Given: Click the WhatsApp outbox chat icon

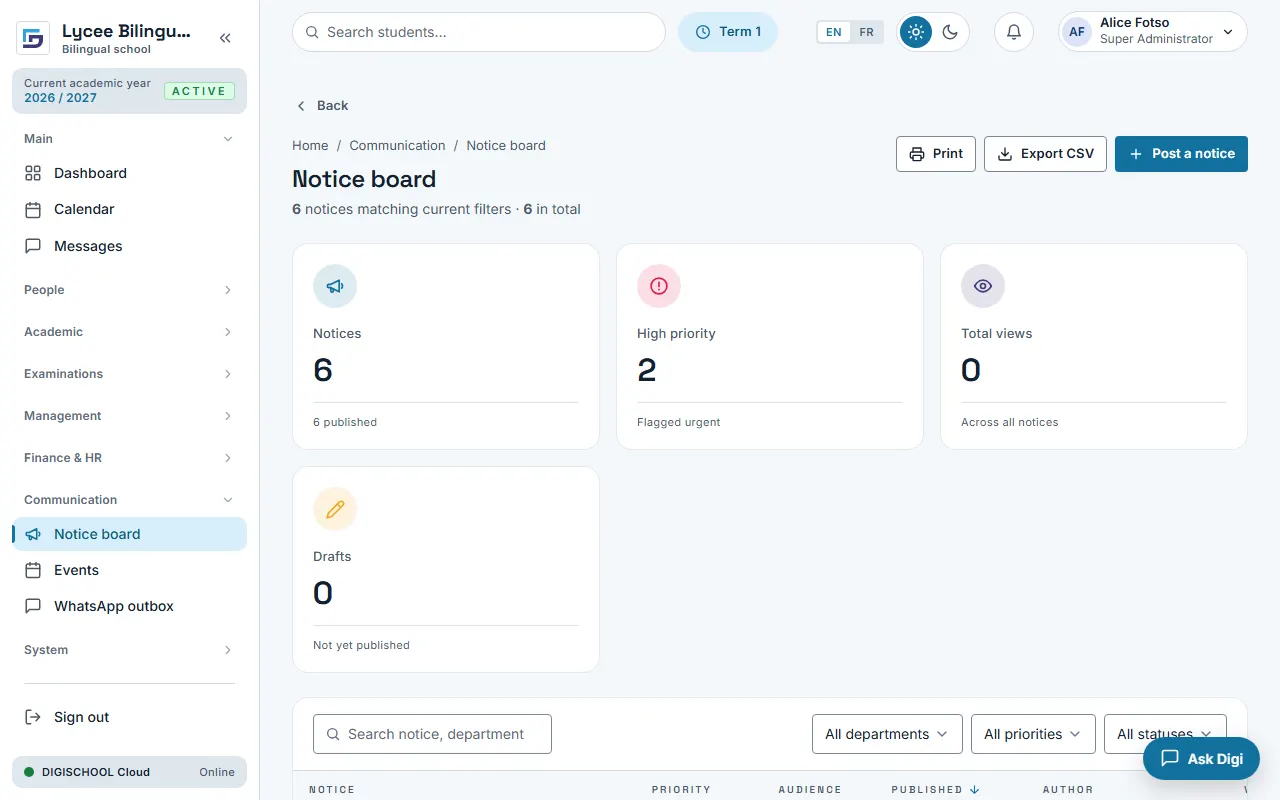Looking at the screenshot, I should point(33,606).
